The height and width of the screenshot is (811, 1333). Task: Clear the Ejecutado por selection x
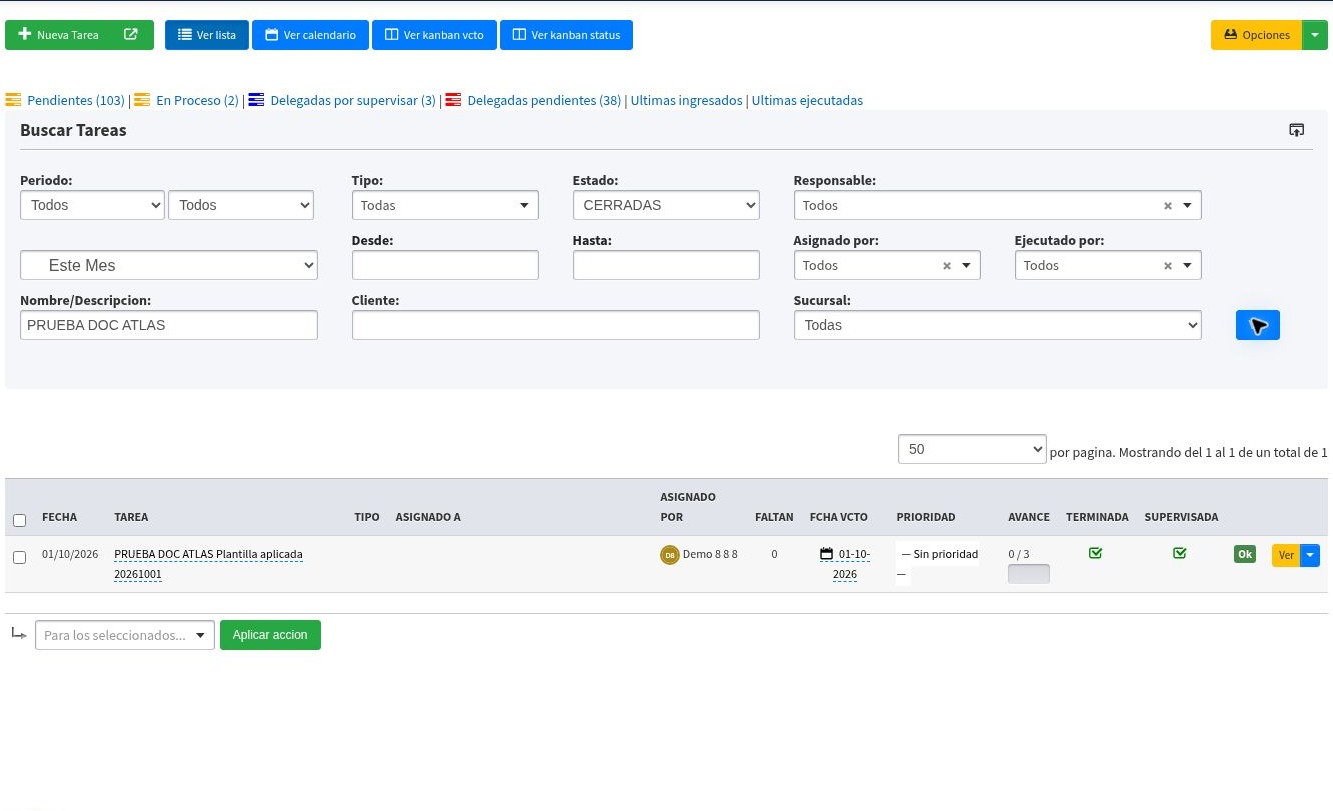click(1167, 266)
